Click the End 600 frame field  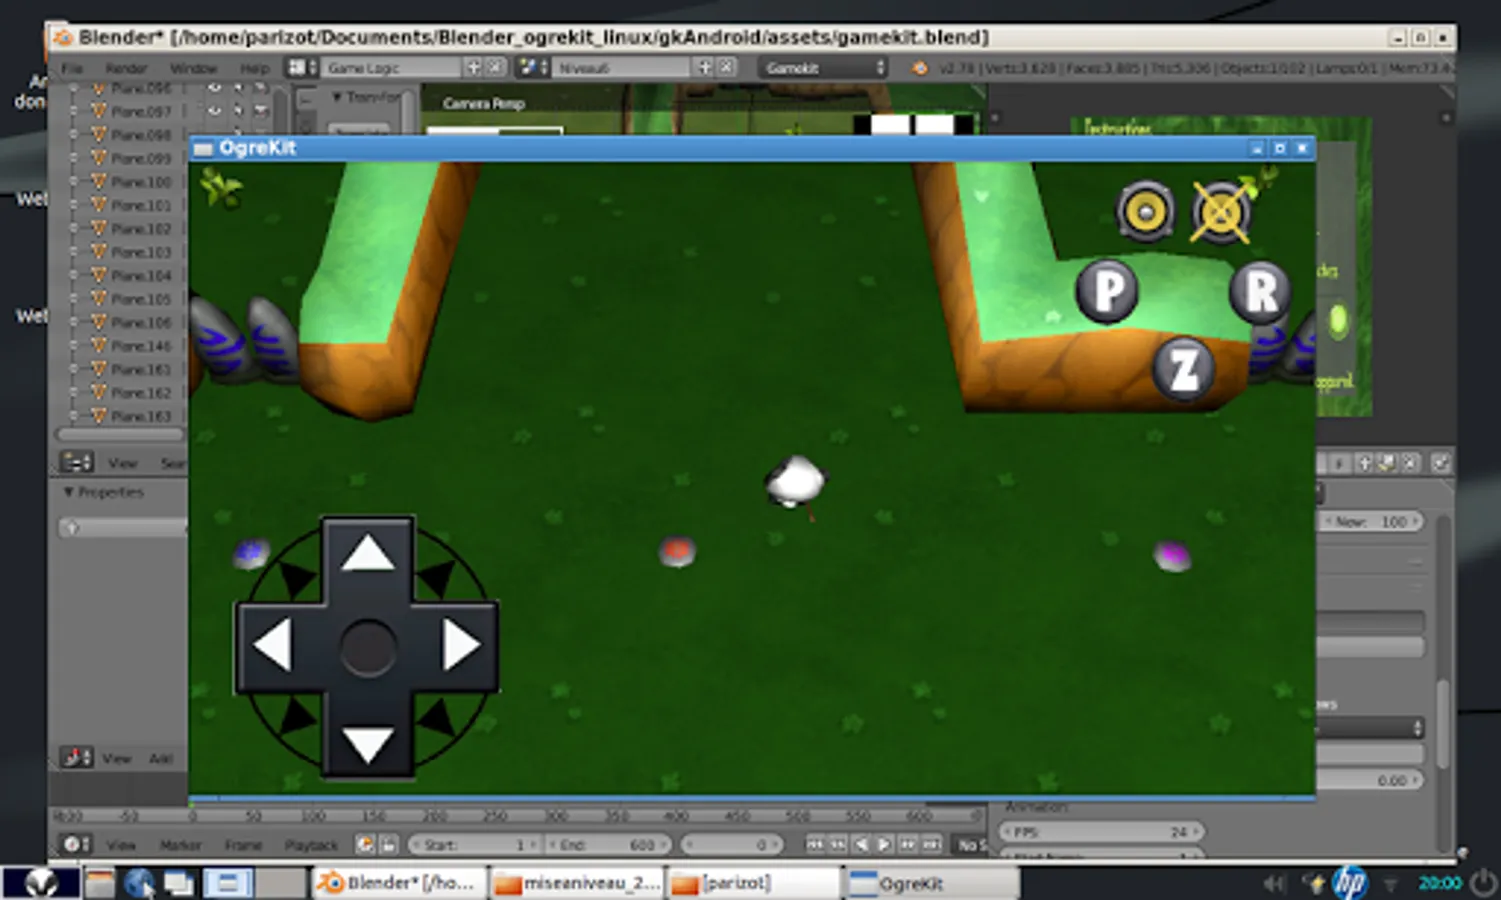click(609, 845)
